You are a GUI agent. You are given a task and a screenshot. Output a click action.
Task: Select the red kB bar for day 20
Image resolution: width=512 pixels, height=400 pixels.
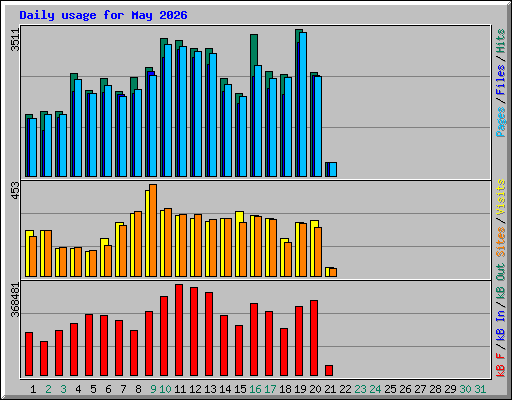(314, 338)
